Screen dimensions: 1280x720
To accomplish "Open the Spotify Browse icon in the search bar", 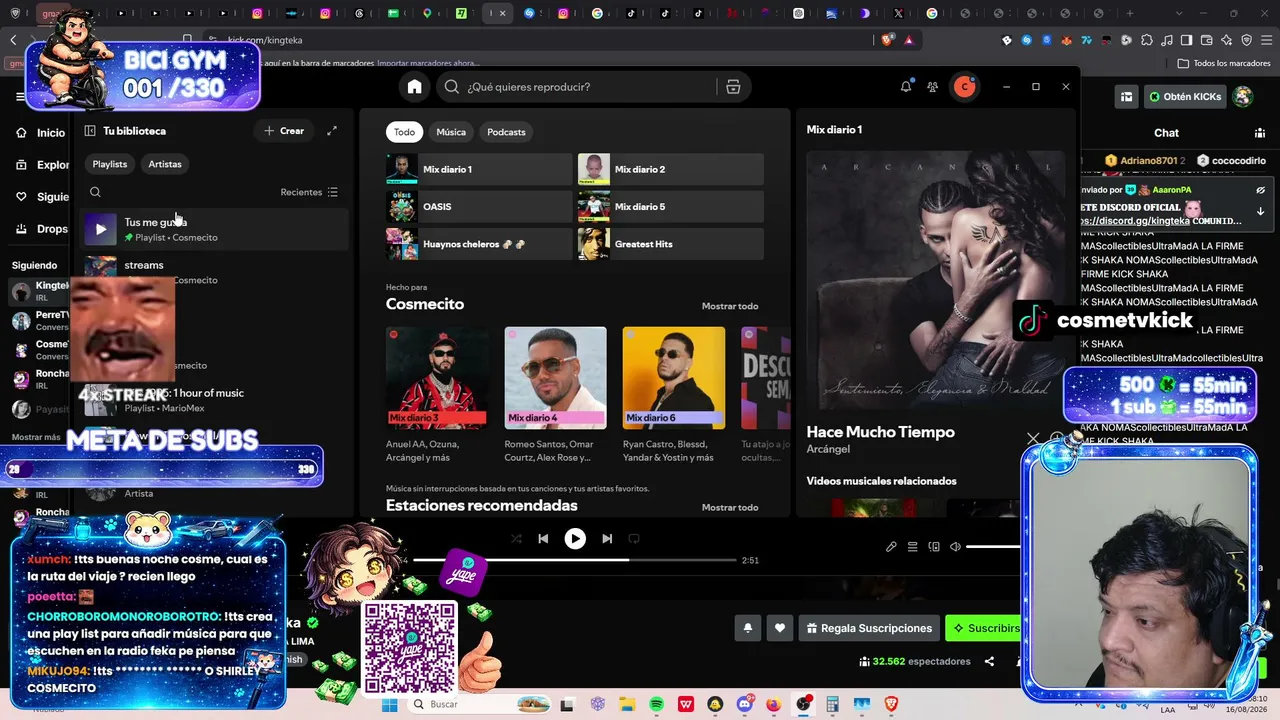I will click(x=733, y=87).
